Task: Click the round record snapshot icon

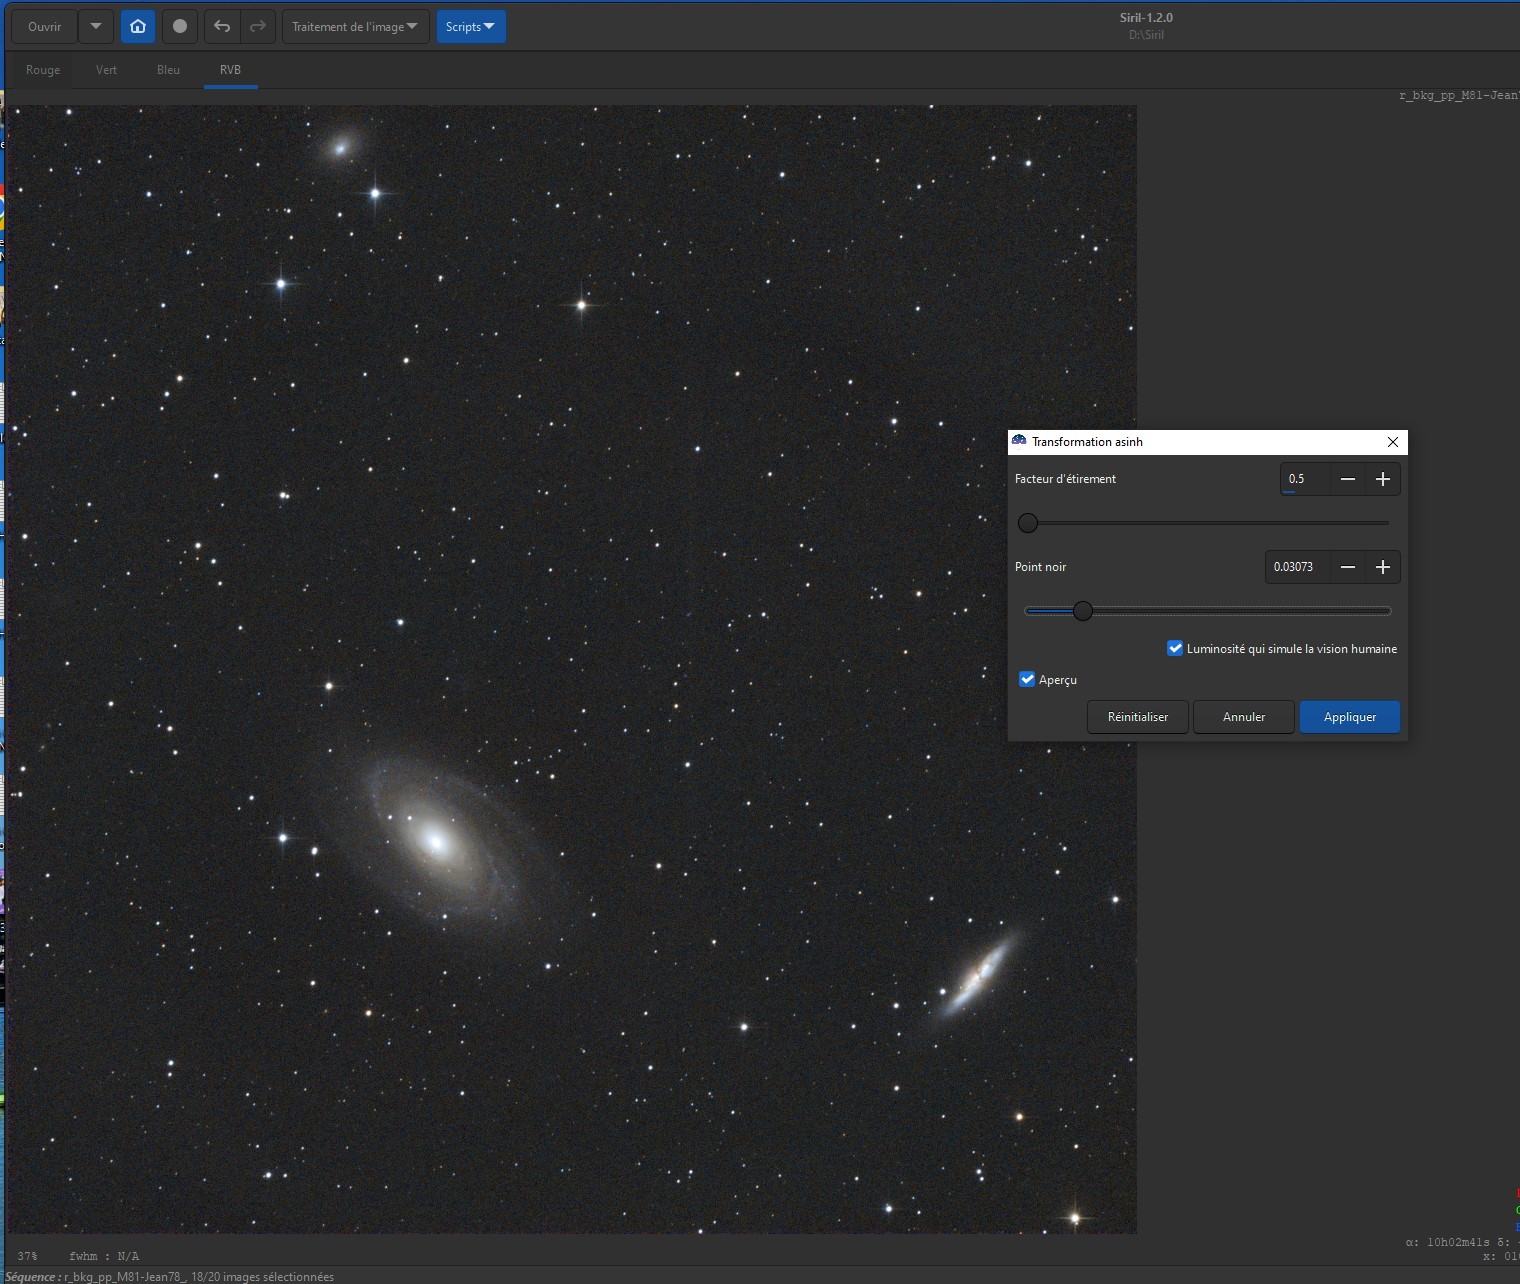Action: pos(180,27)
